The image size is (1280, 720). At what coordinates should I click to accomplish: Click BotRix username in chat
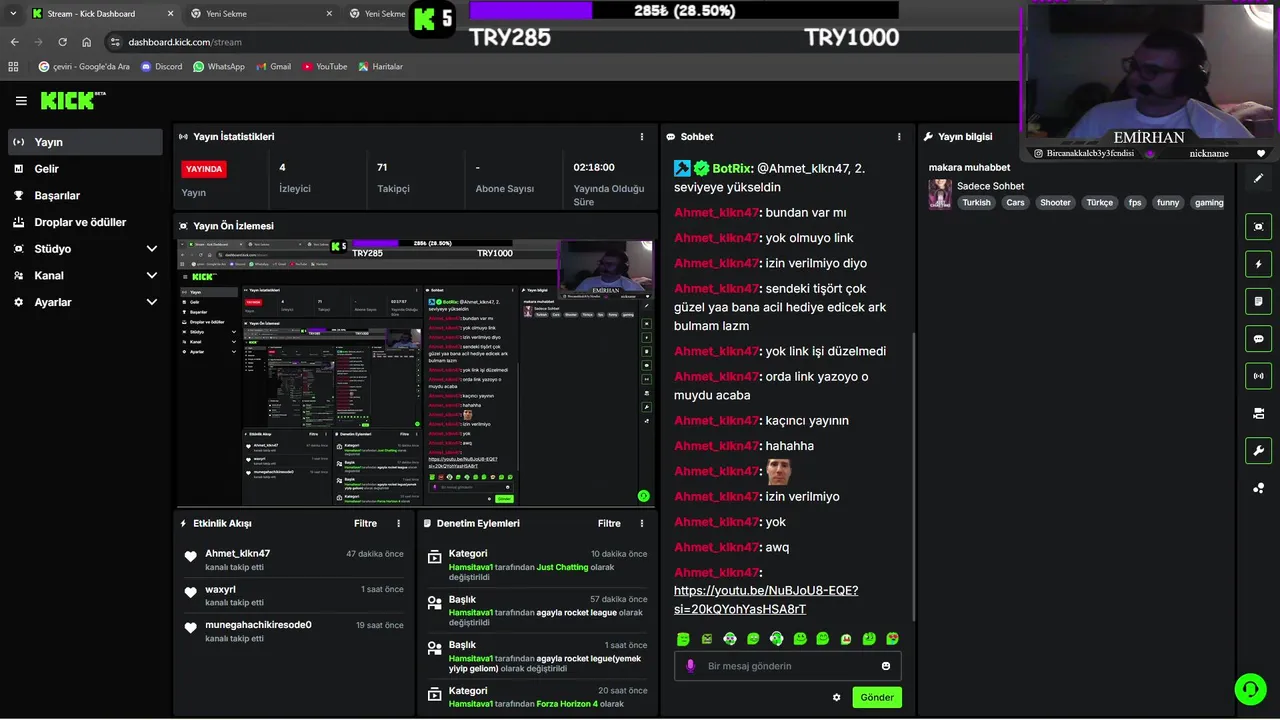[x=732, y=168]
